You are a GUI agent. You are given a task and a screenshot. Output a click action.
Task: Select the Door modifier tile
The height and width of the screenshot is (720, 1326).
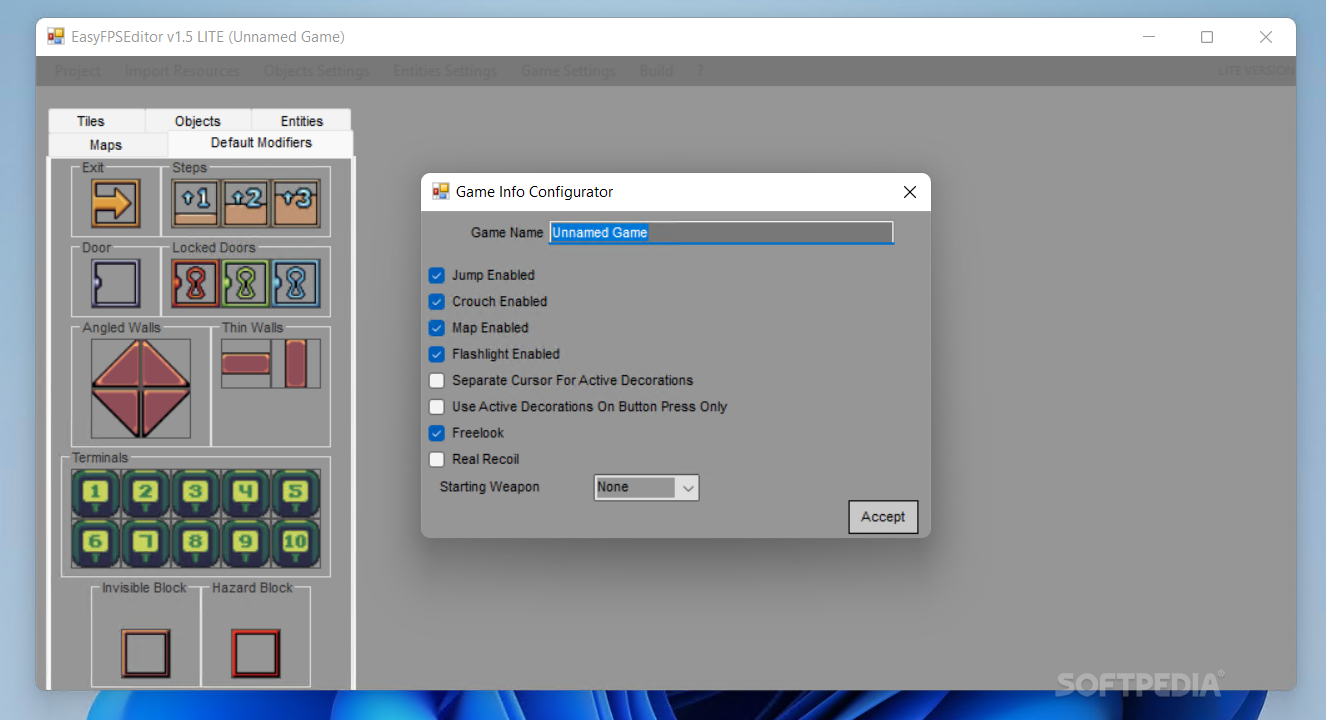point(116,284)
